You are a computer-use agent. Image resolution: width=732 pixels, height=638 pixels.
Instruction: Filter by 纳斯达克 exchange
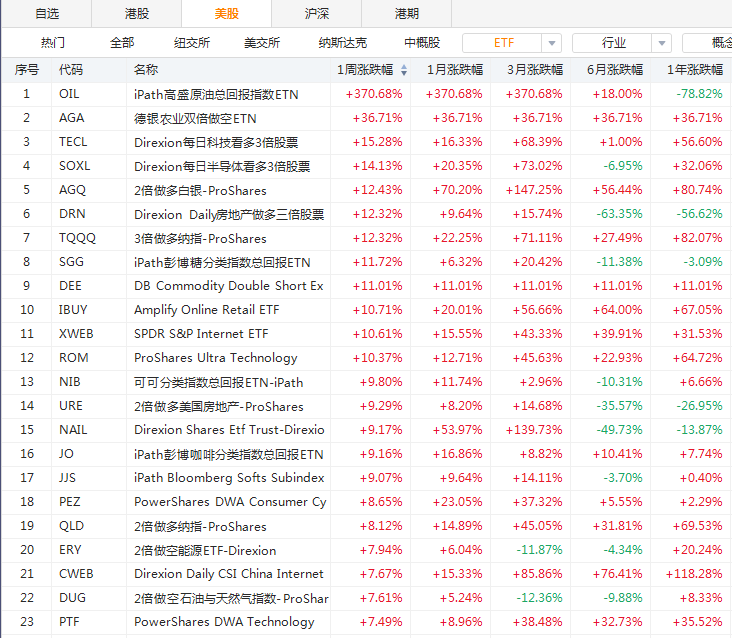(x=343, y=43)
